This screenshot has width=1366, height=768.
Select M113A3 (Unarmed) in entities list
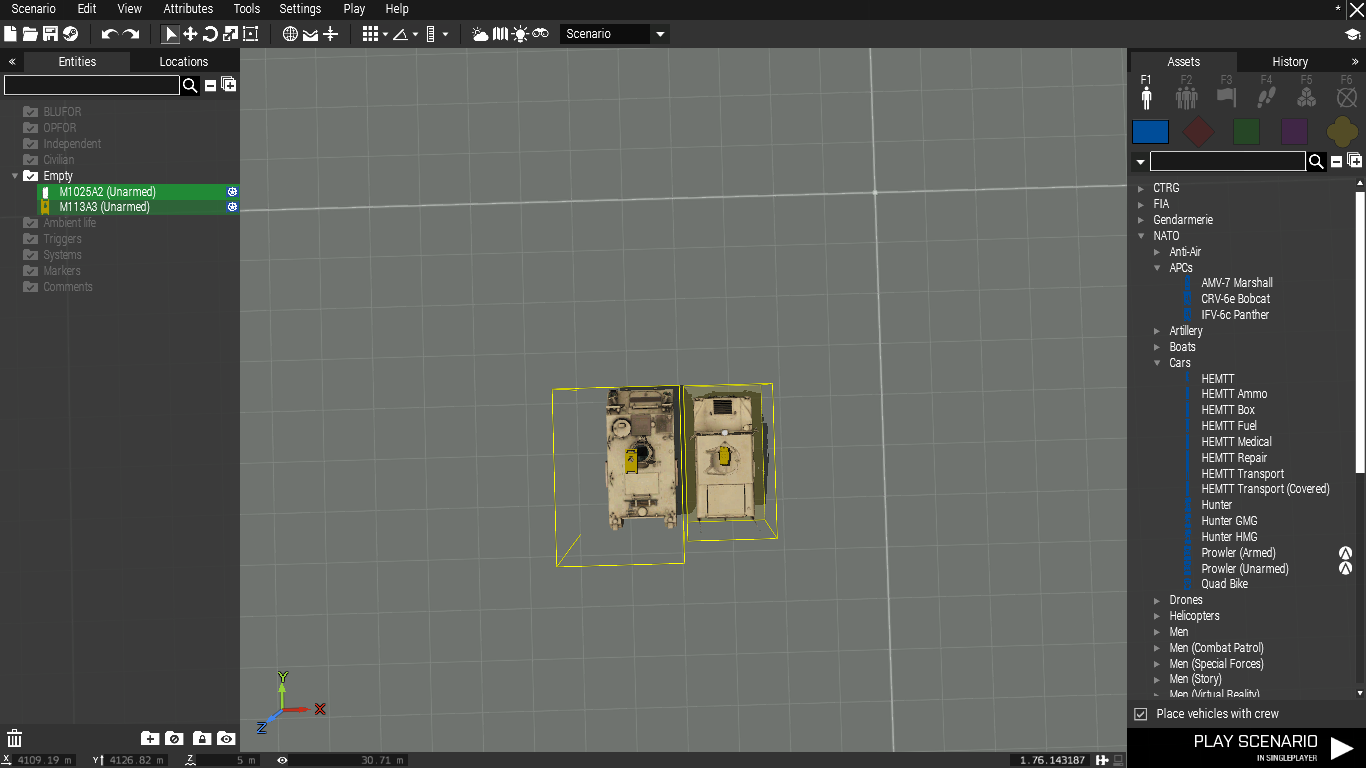(104, 207)
